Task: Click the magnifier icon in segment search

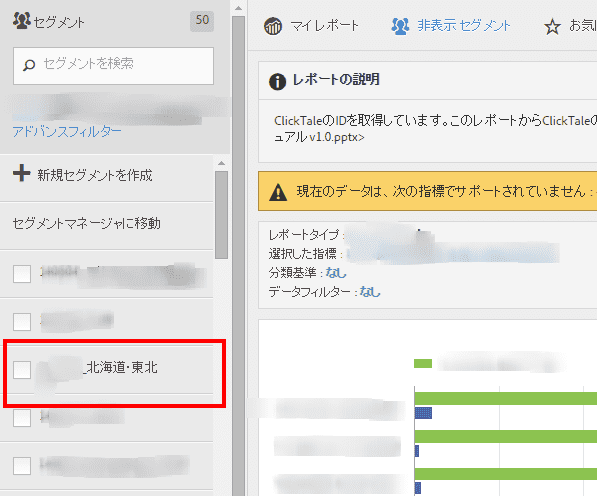Action: tap(29, 65)
